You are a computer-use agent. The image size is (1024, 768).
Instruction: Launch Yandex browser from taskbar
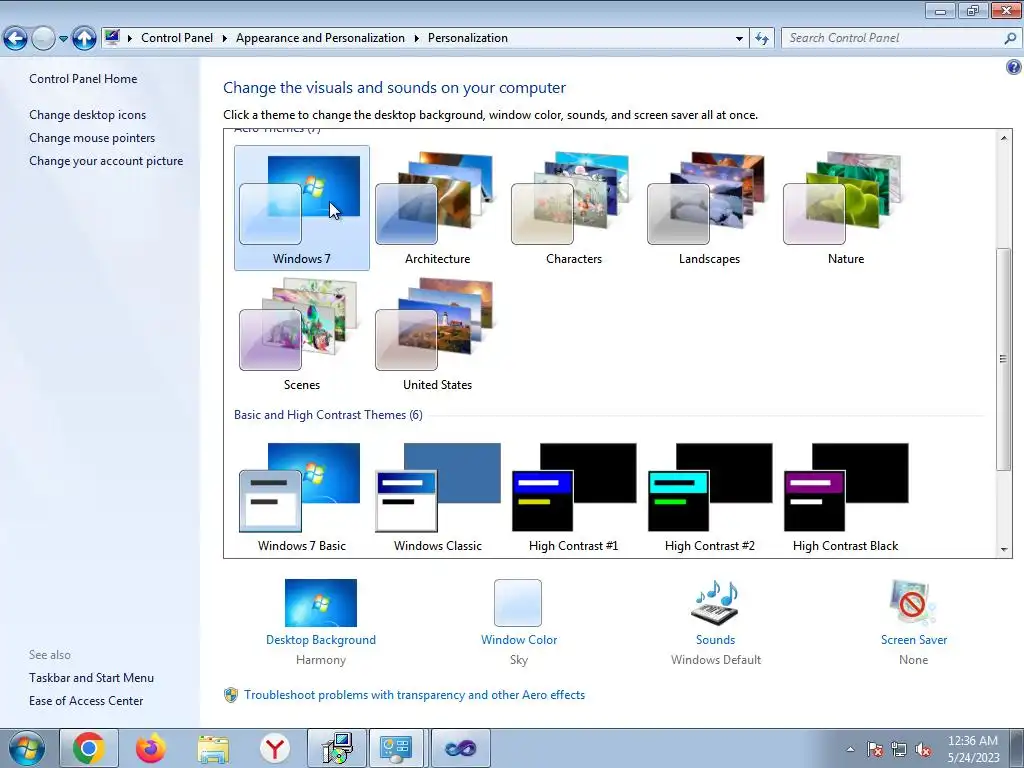[274, 748]
